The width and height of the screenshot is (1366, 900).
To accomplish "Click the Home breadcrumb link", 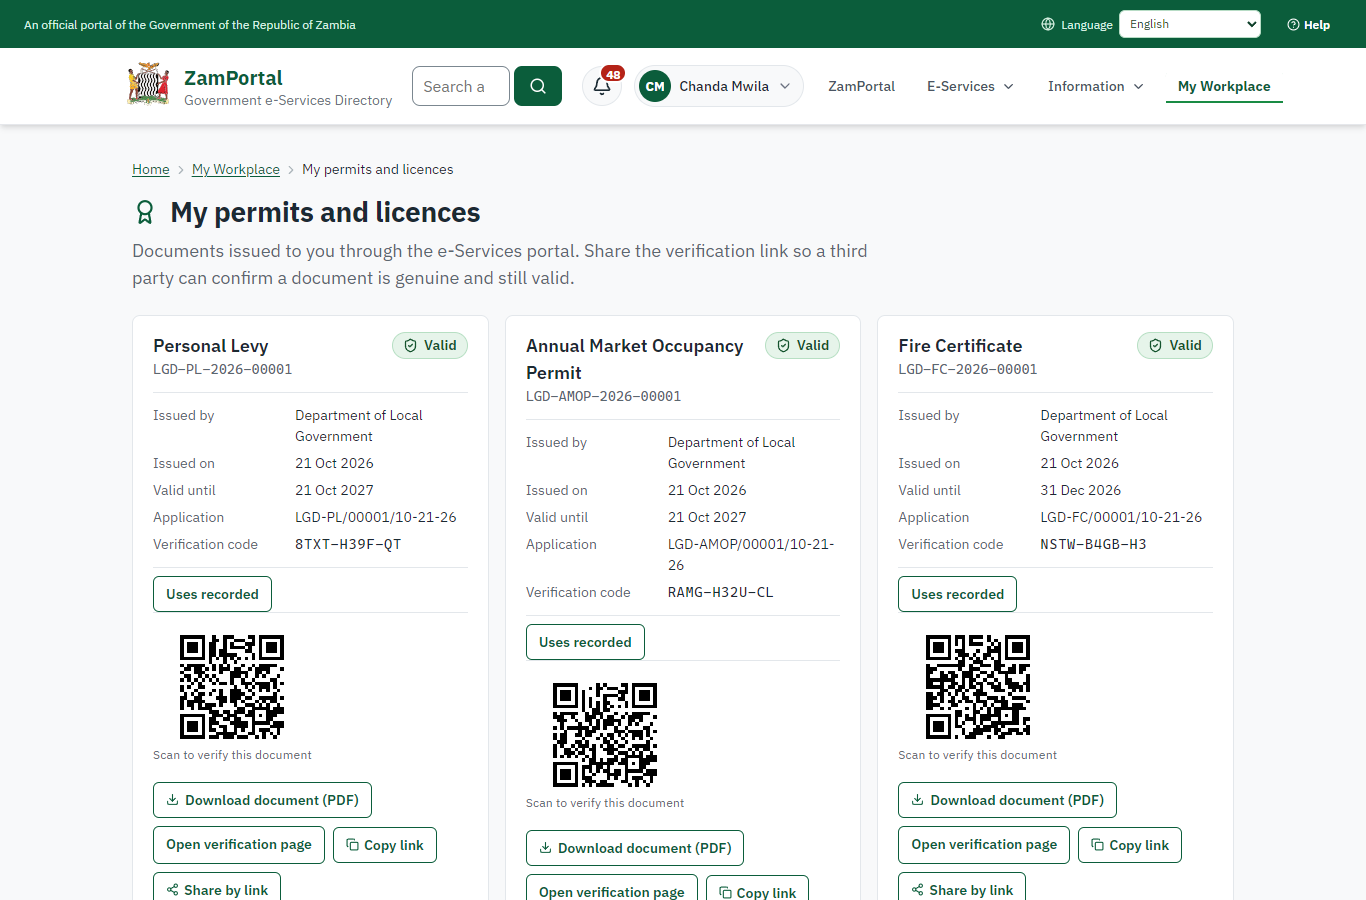I will pos(151,169).
